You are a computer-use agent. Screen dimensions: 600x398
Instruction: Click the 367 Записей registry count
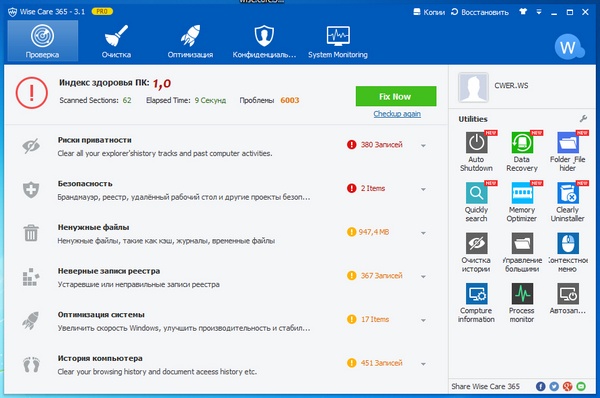pyautogui.click(x=382, y=276)
